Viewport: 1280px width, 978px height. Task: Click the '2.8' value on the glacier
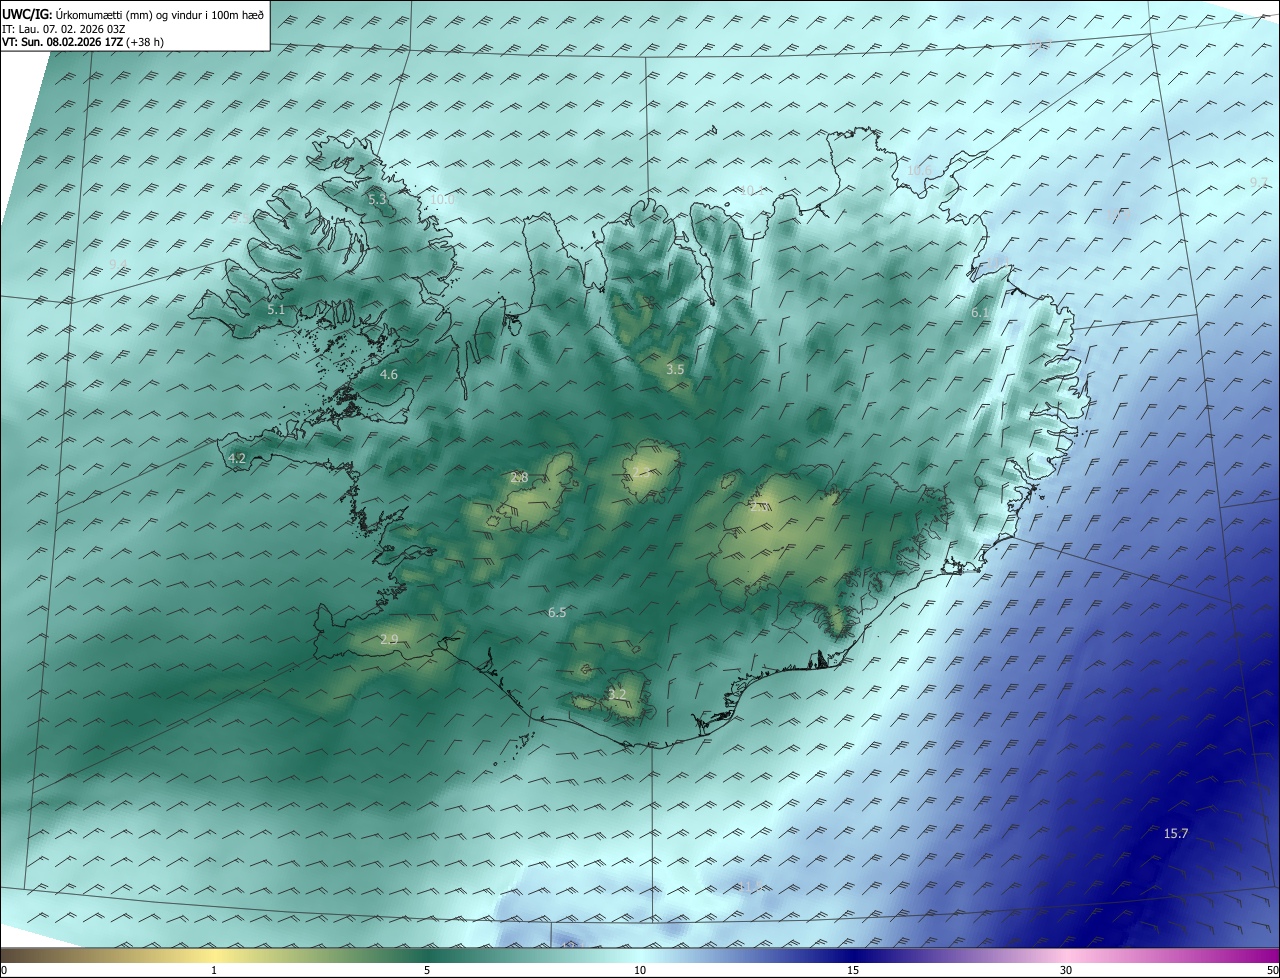click(x=519, y=477)
